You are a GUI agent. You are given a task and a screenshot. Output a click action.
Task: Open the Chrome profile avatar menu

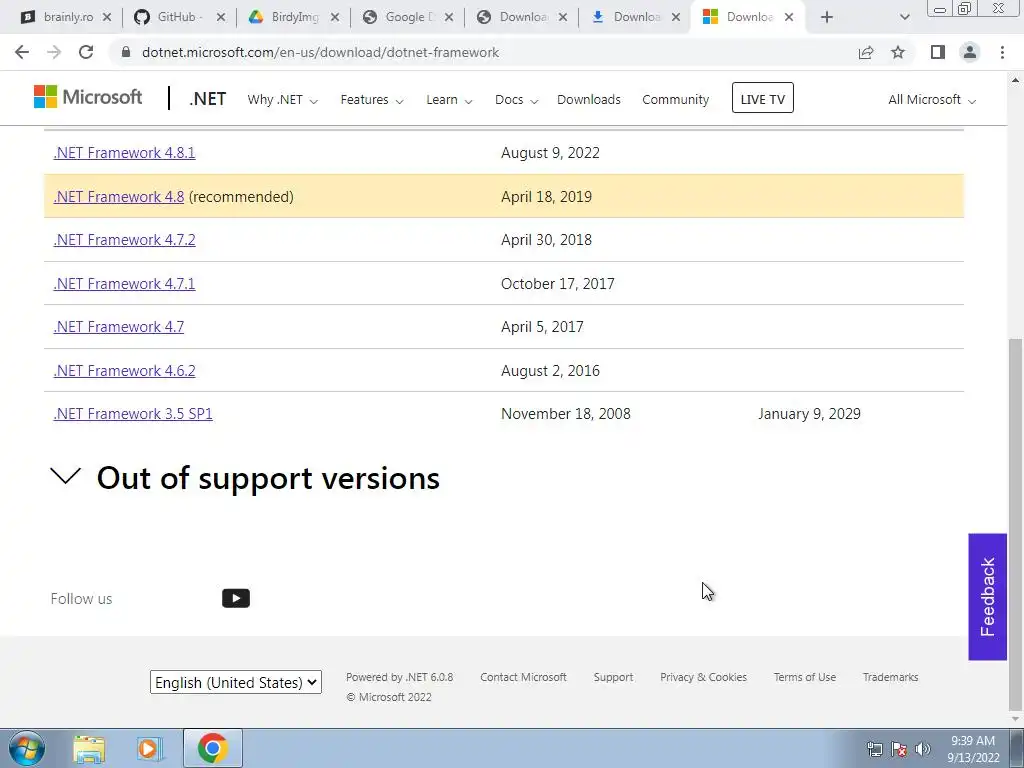pos(970,52)
